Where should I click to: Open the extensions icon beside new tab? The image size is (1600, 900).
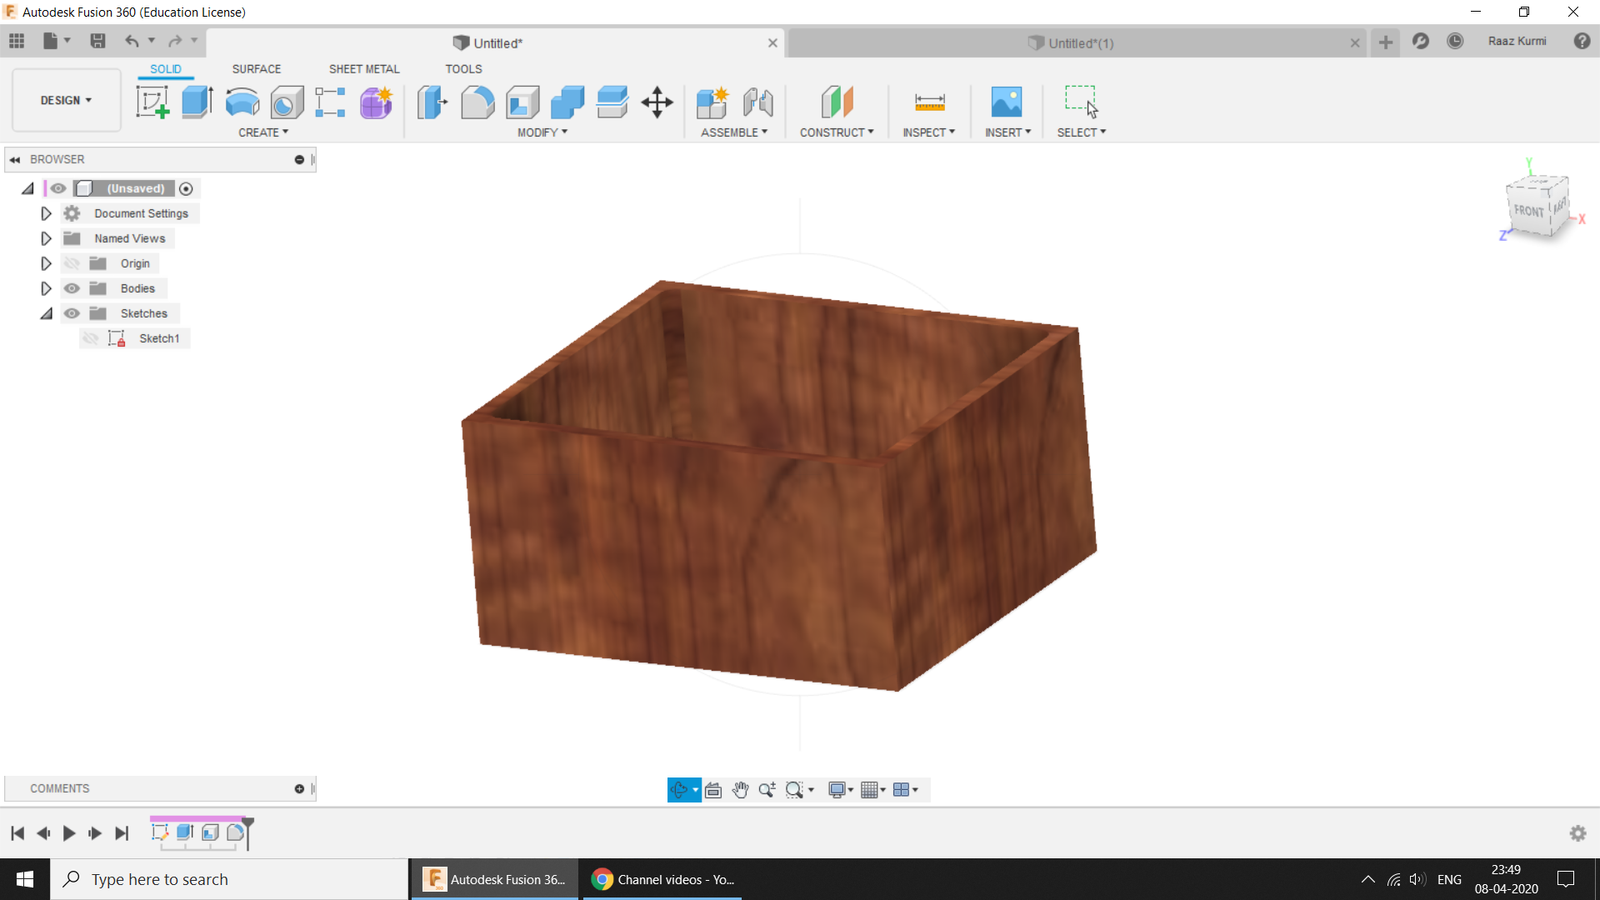pos(1420,41)
